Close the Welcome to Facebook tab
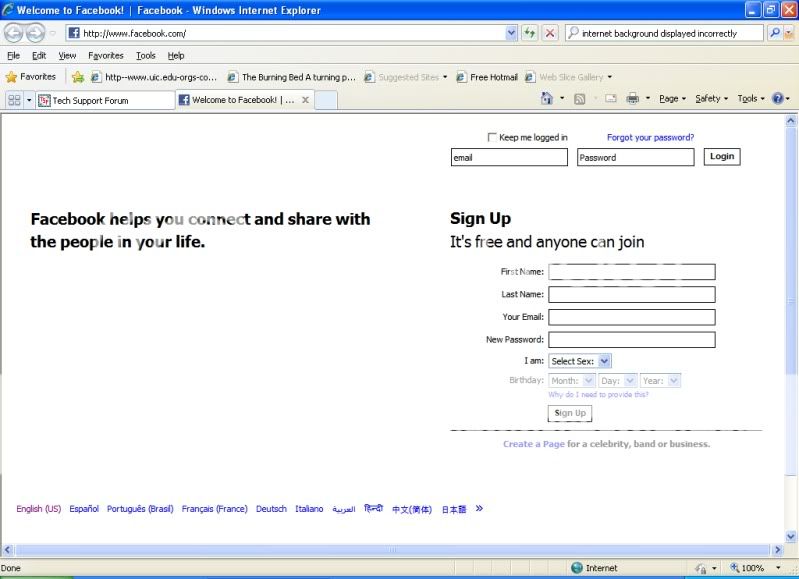The height and width of the screenshot is (579, 799). click(x=305, y=100)
